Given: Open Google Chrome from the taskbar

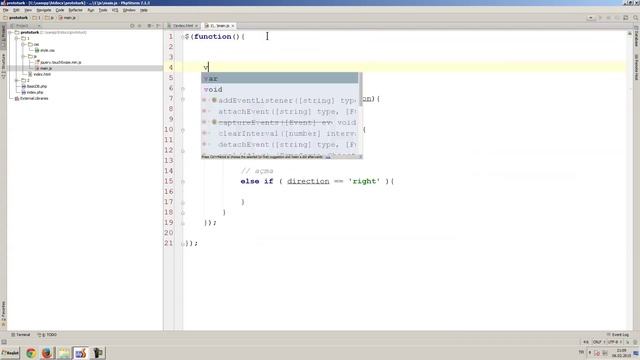Looking at the screenshot, I should [31, 353].
